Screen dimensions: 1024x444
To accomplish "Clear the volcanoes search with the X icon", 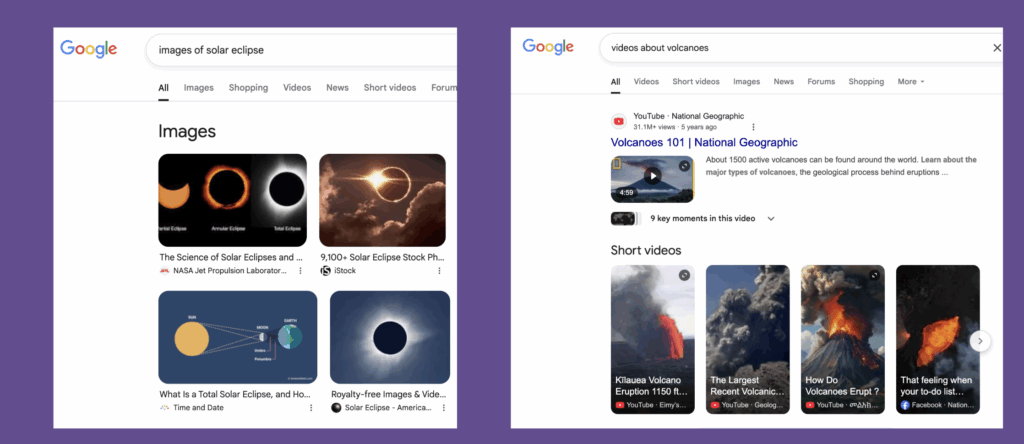I will point(997,48).
